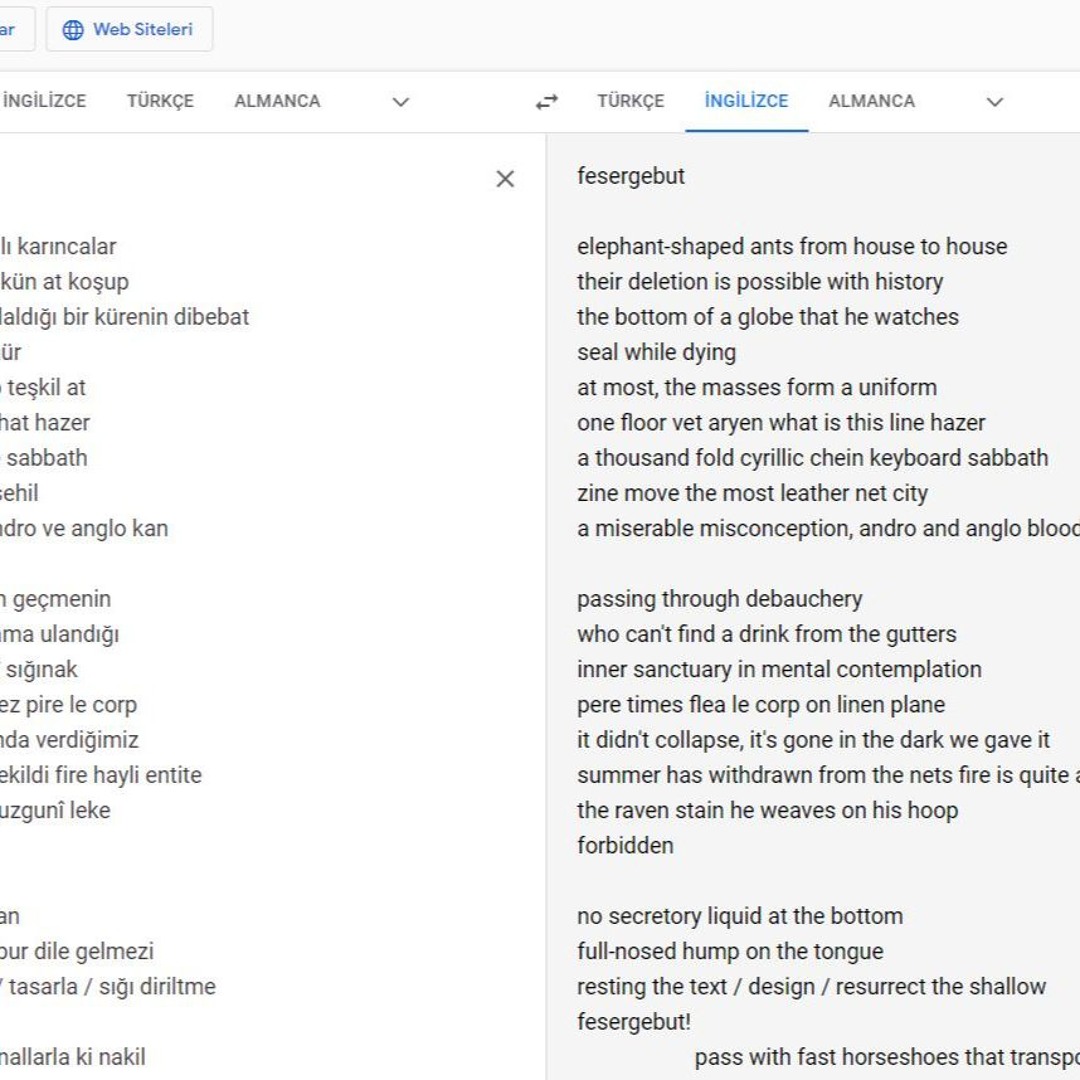Screen dimensions: 1080x1080
Task: Select ALMANCA as the target language
Action: tap(870, 101)
